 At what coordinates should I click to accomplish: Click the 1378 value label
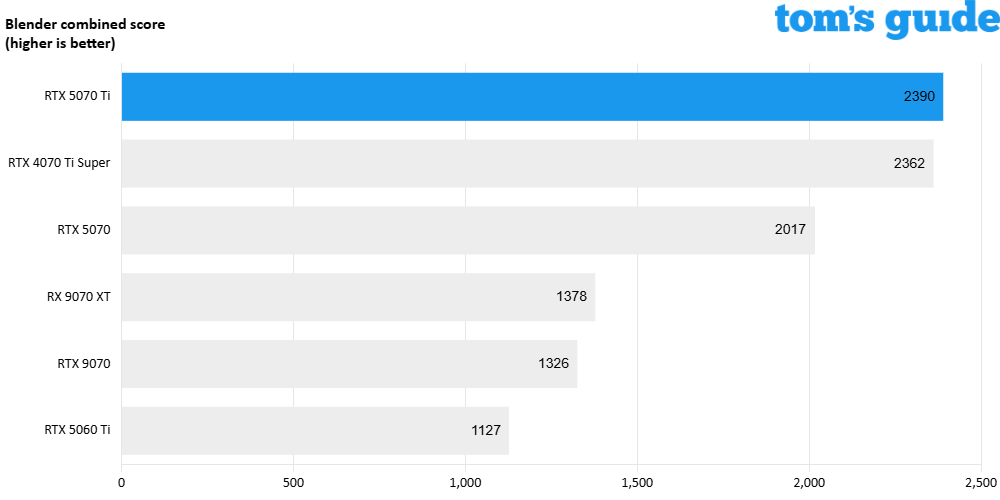click(x=571, y=297)
